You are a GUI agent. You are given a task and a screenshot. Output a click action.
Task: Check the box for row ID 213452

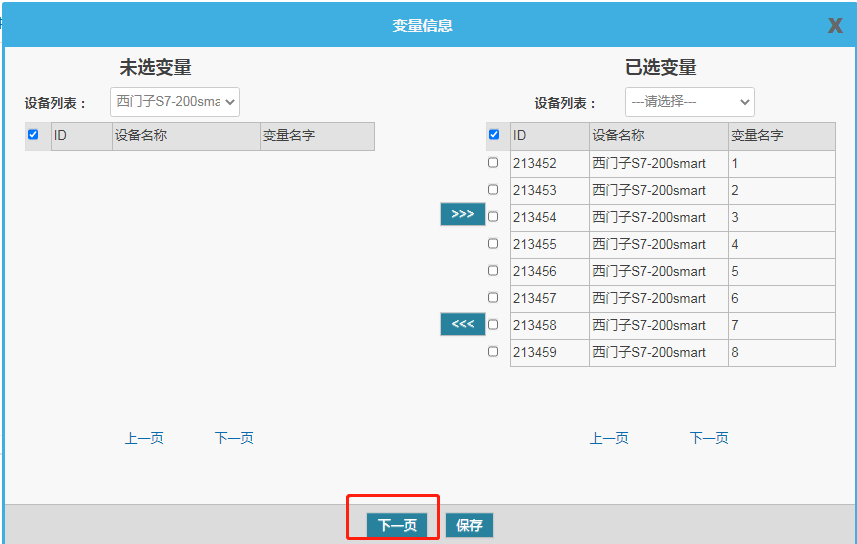(x=493, y=162)
